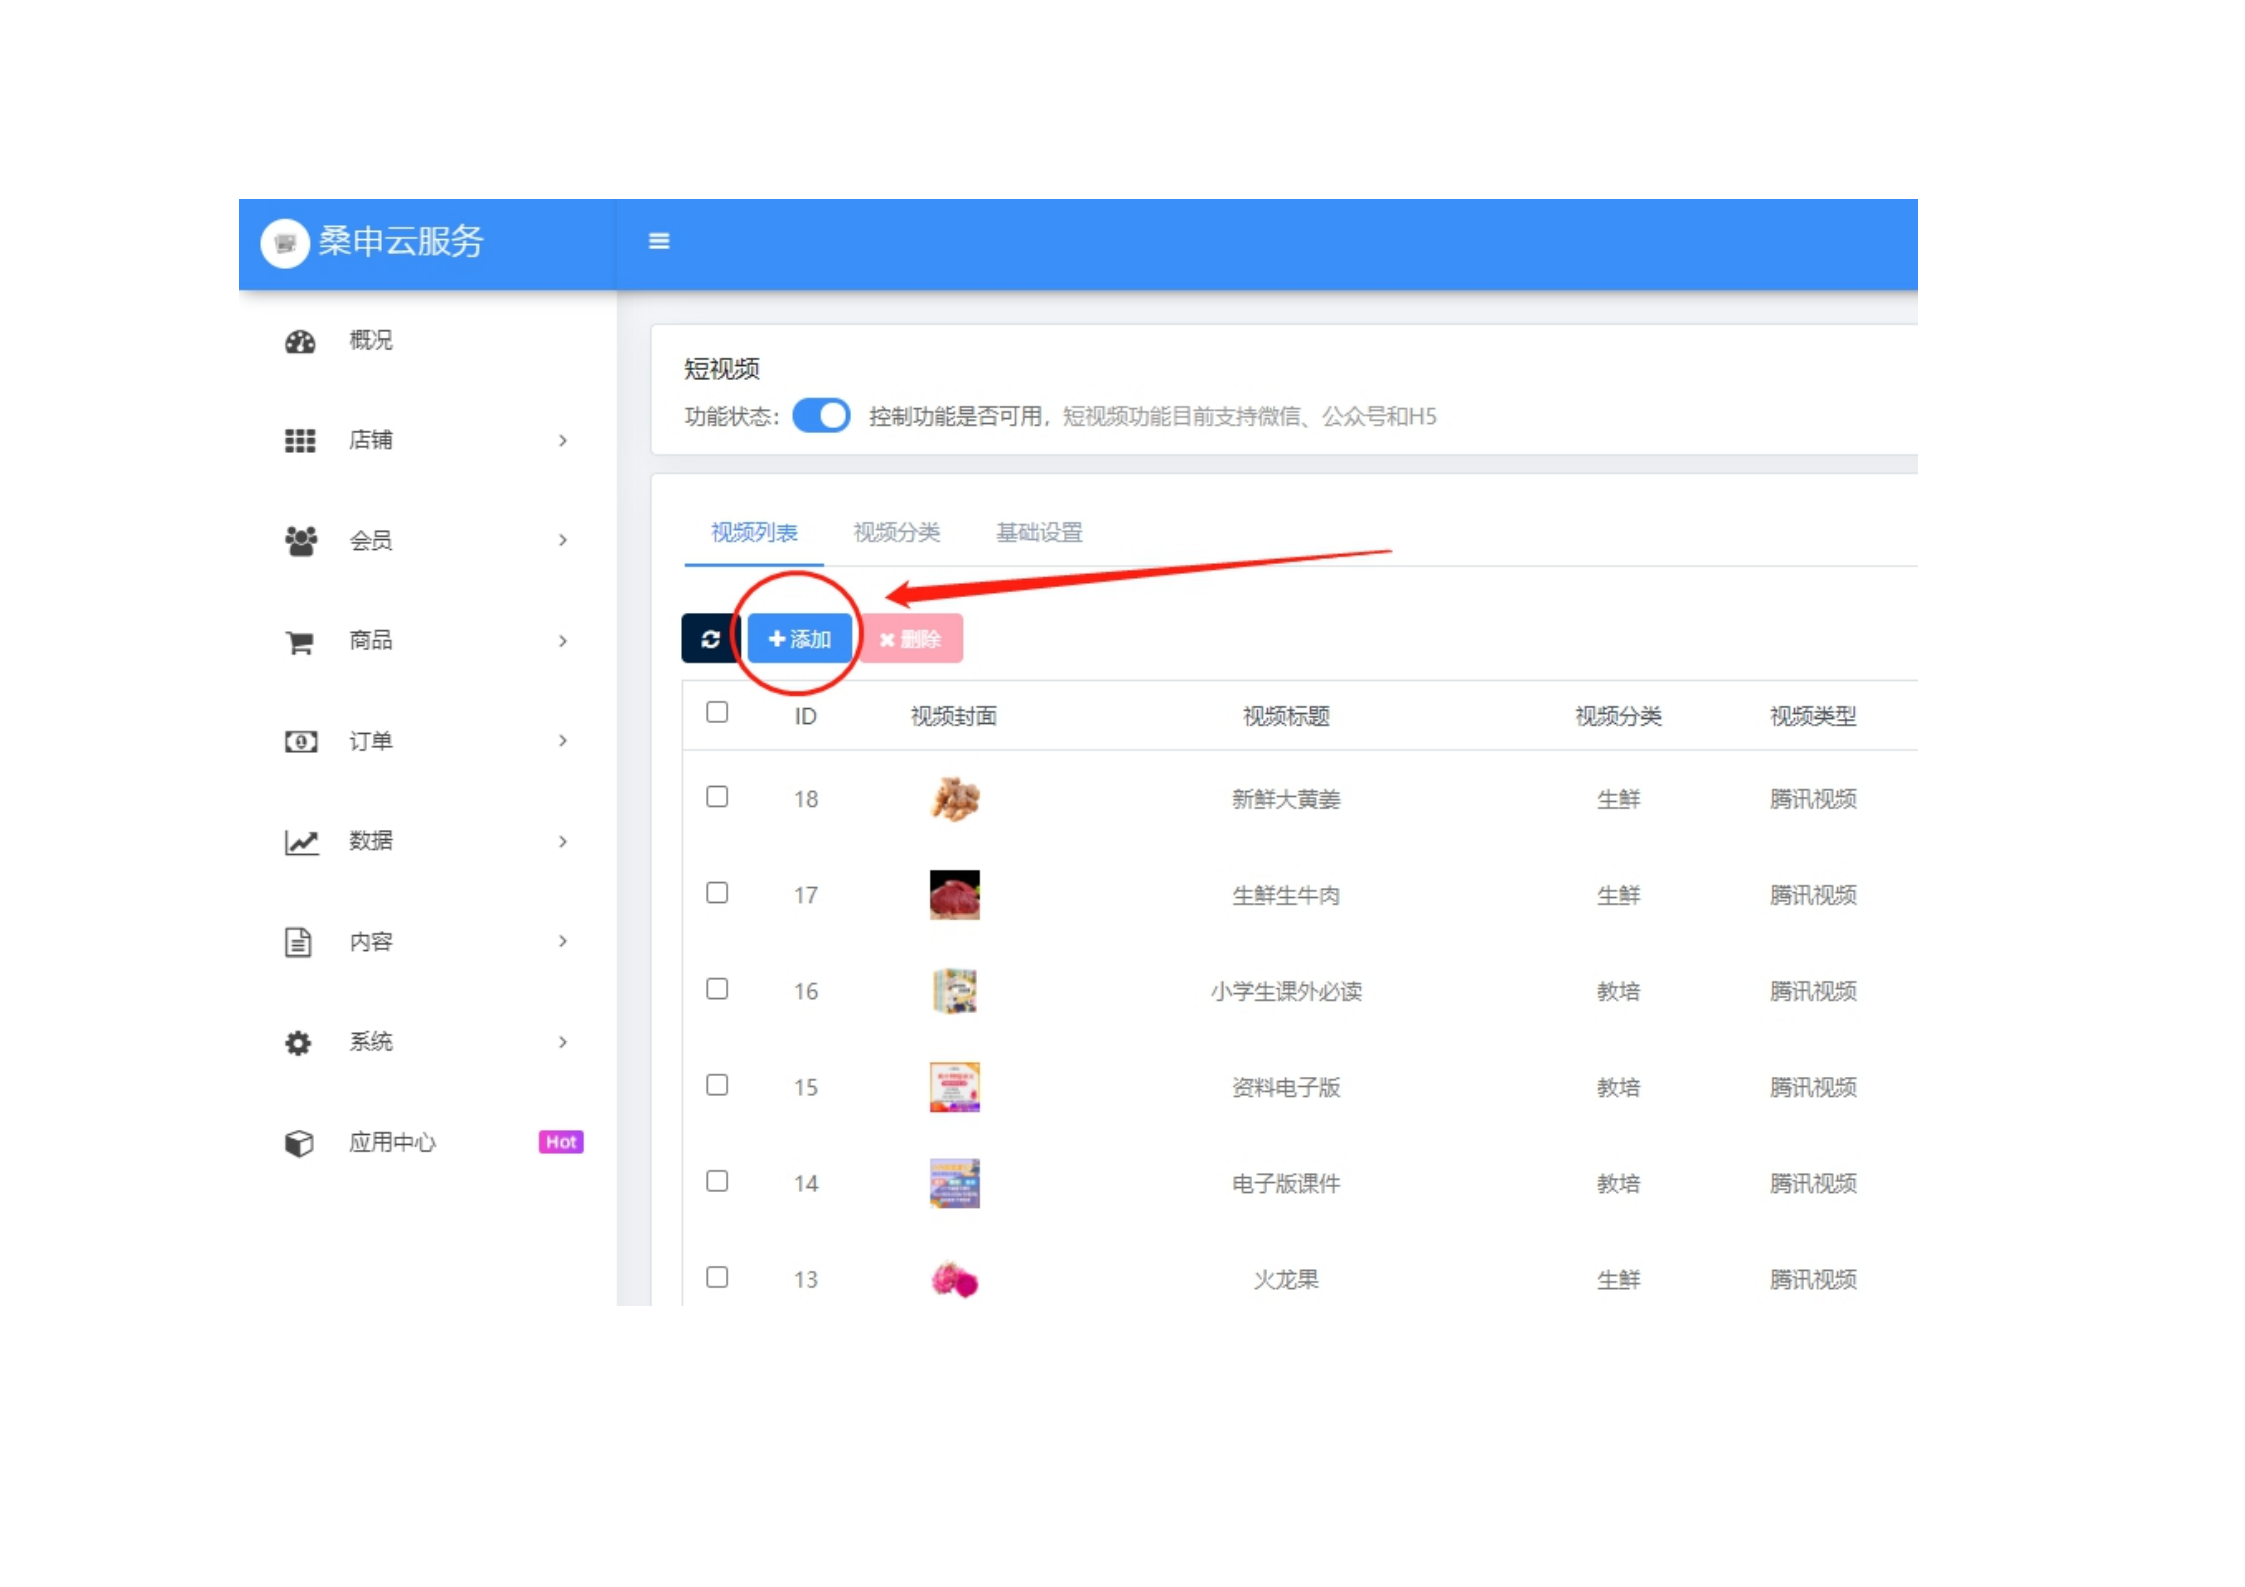Check the box for row ID 17
This screenshot has width=2245, height=1587.
(717, 893)
